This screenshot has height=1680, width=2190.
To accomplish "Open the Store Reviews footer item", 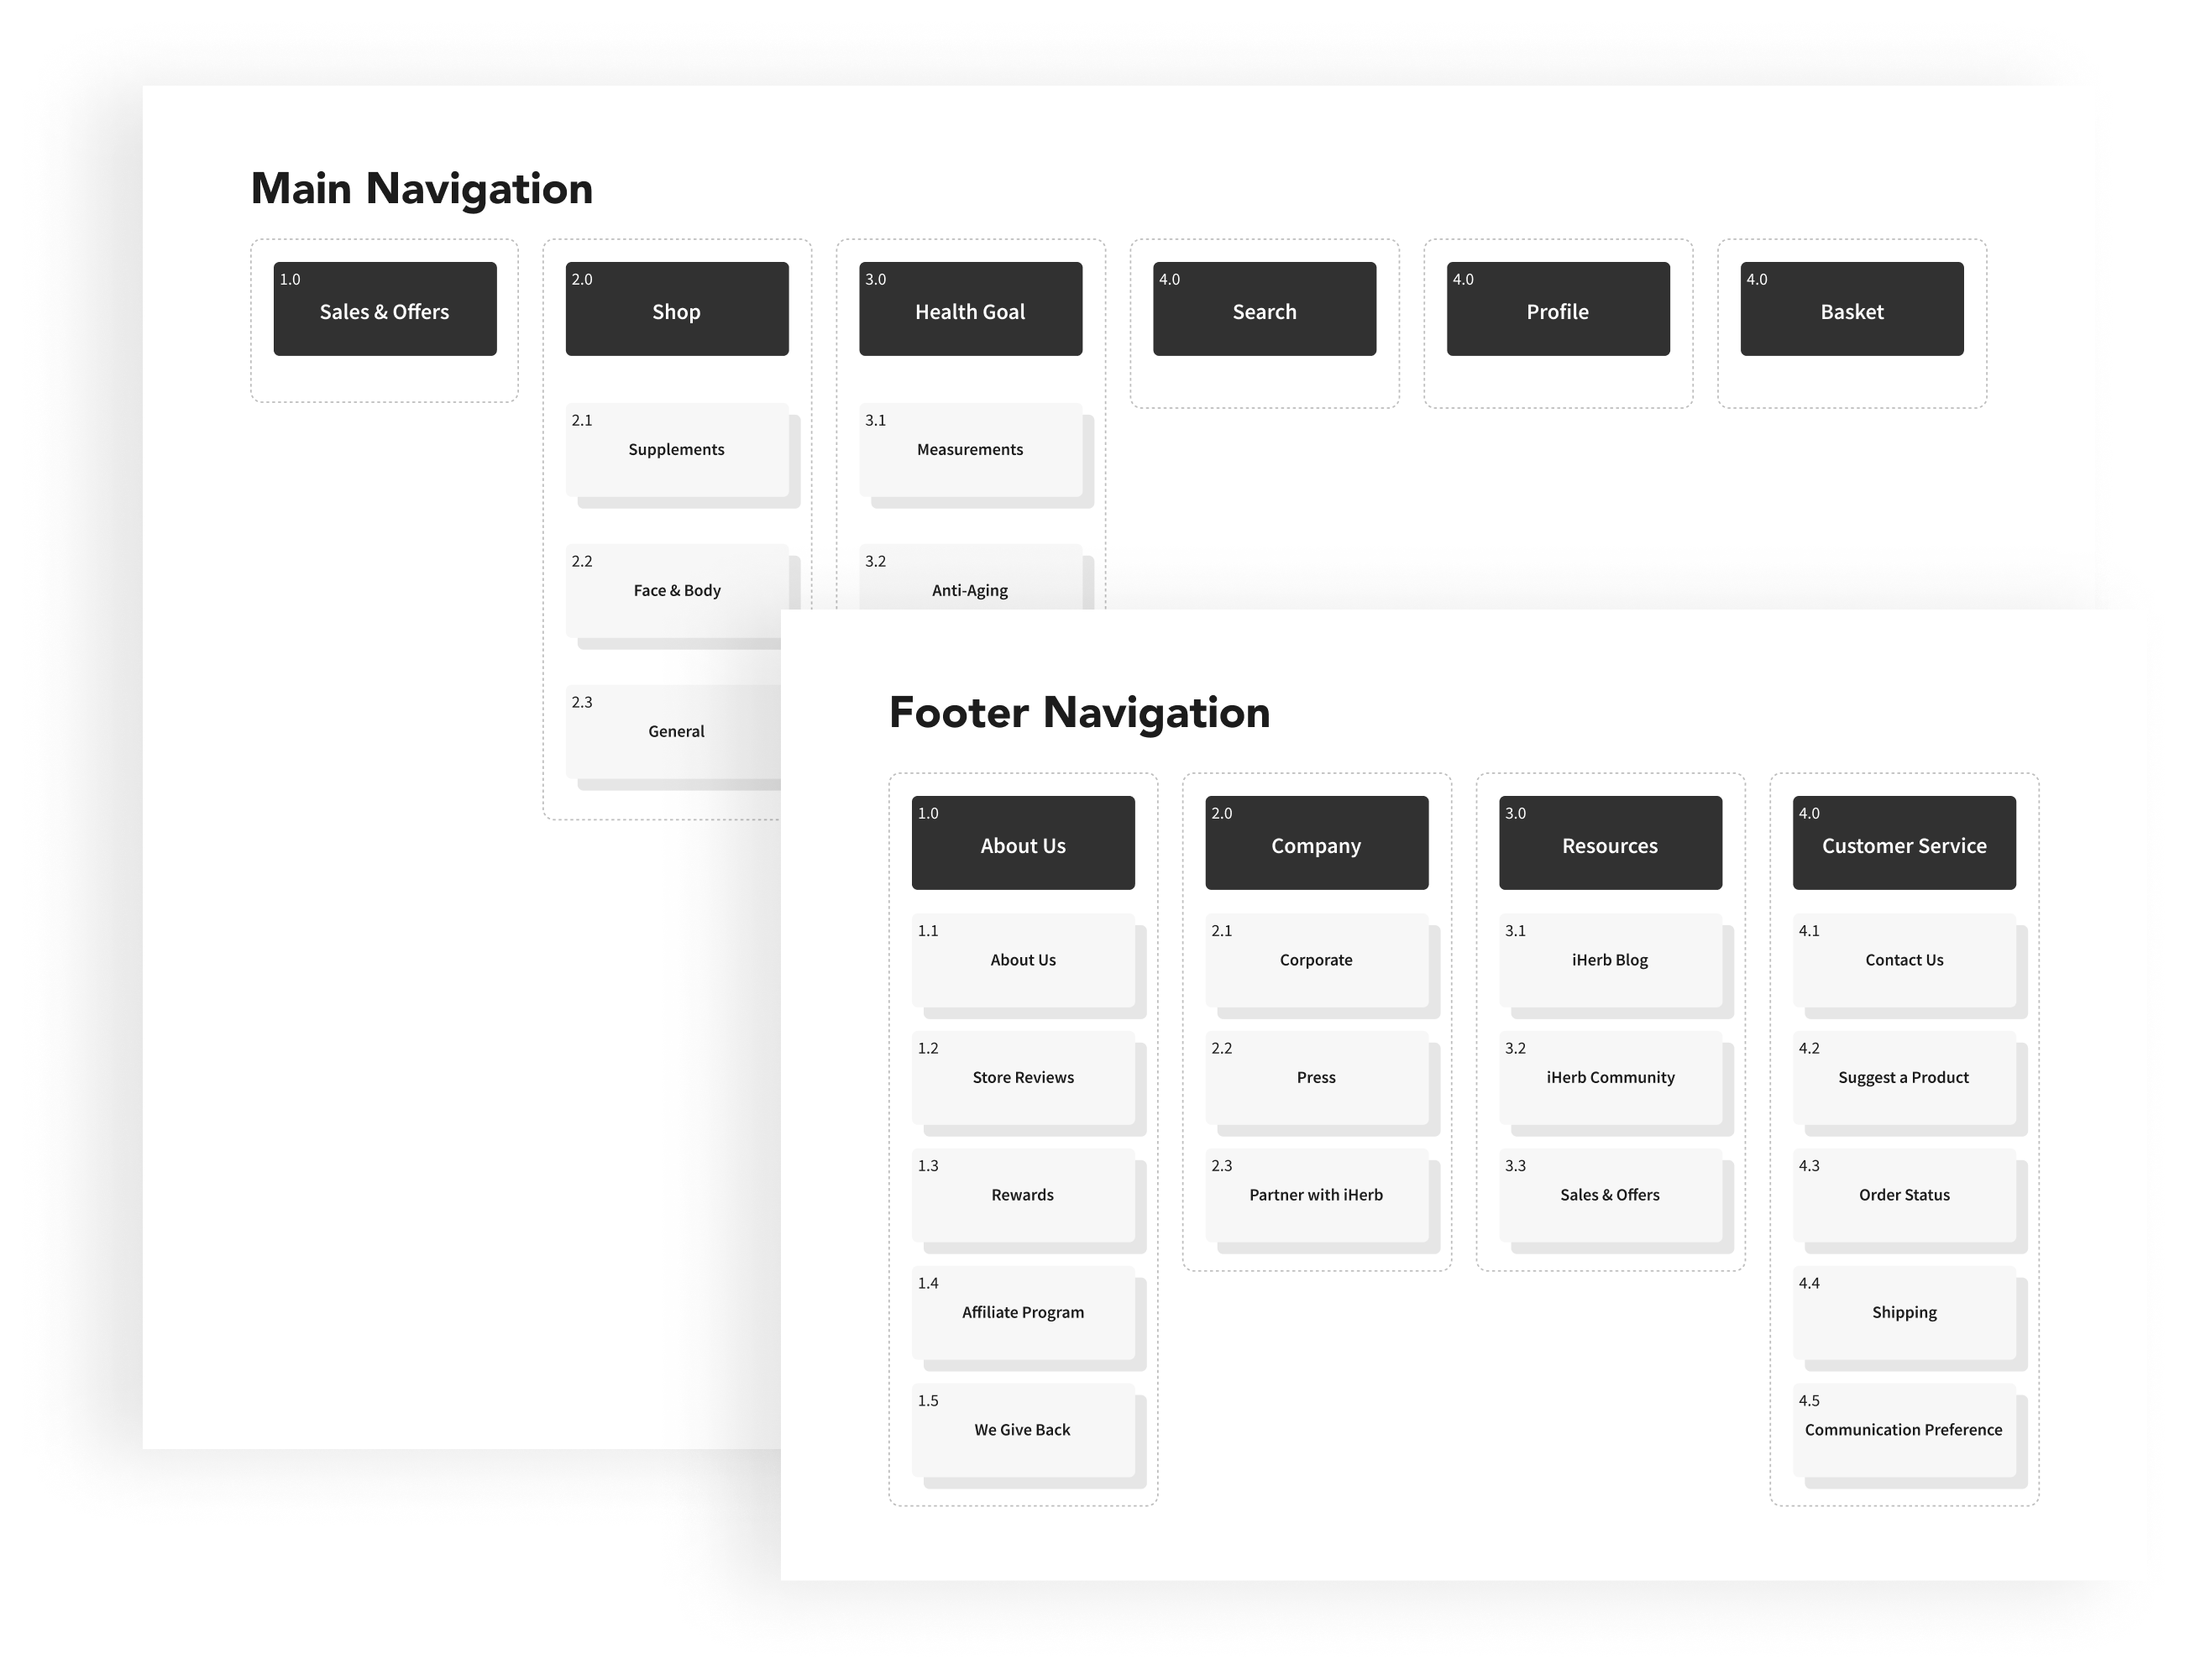I will [1023, 1077].
